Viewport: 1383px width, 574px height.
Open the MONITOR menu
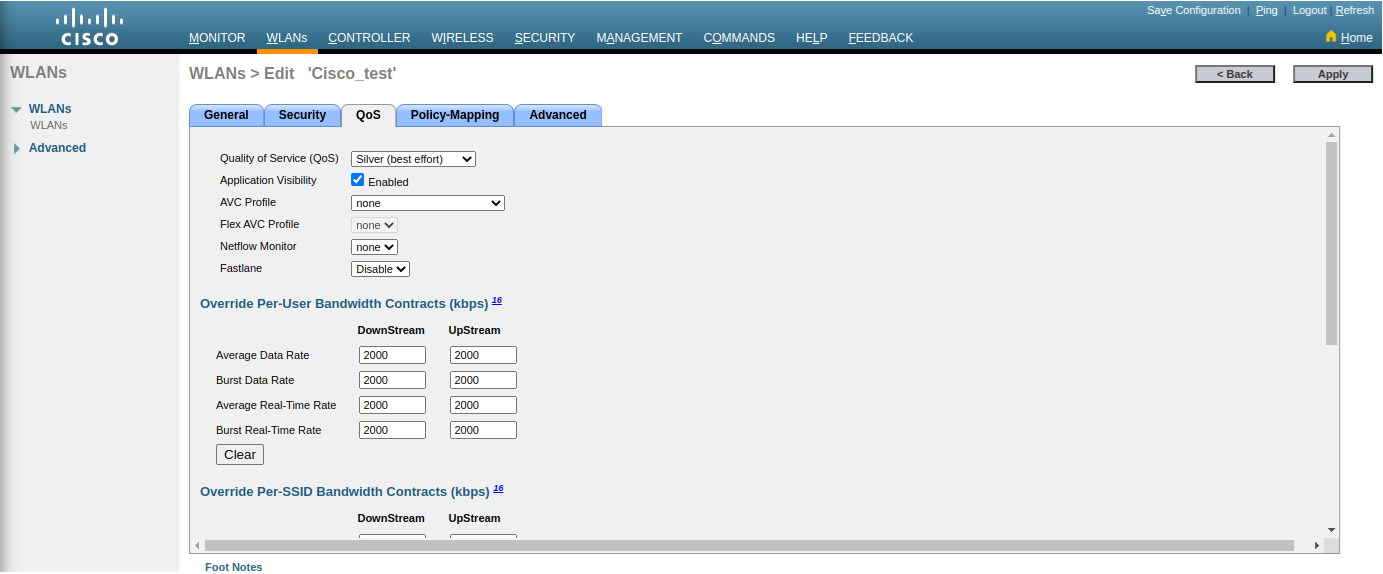tap(217, 38)
